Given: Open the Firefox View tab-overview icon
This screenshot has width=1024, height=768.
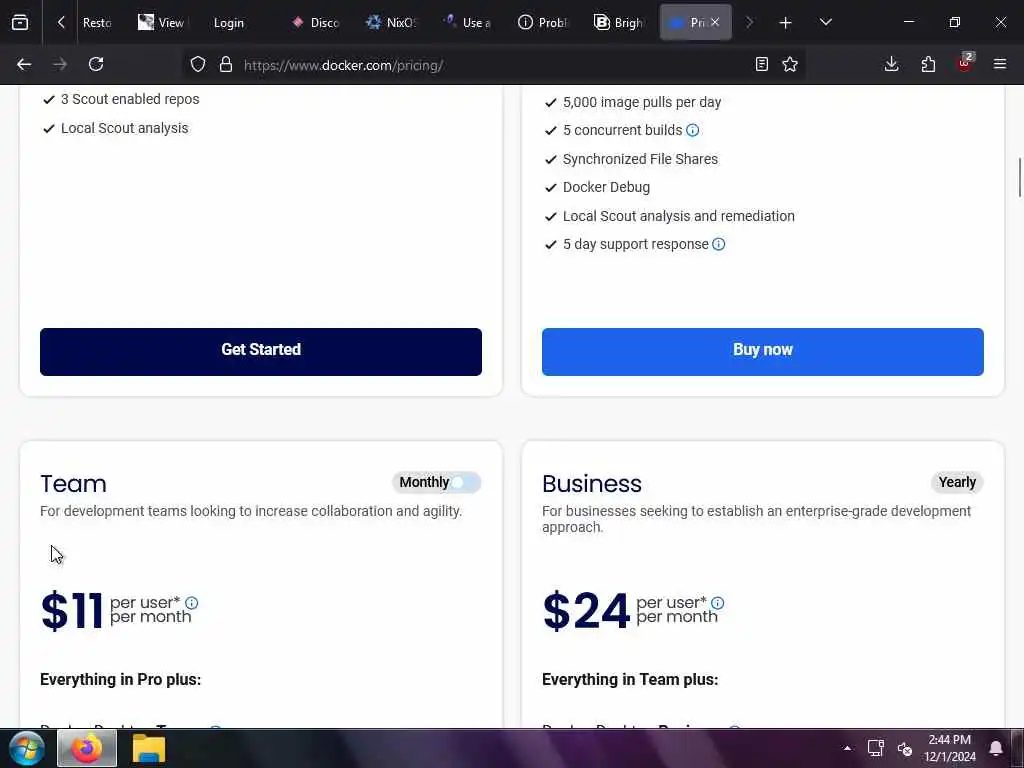Looking at the screenshot, I should click(x=20, y=22).
